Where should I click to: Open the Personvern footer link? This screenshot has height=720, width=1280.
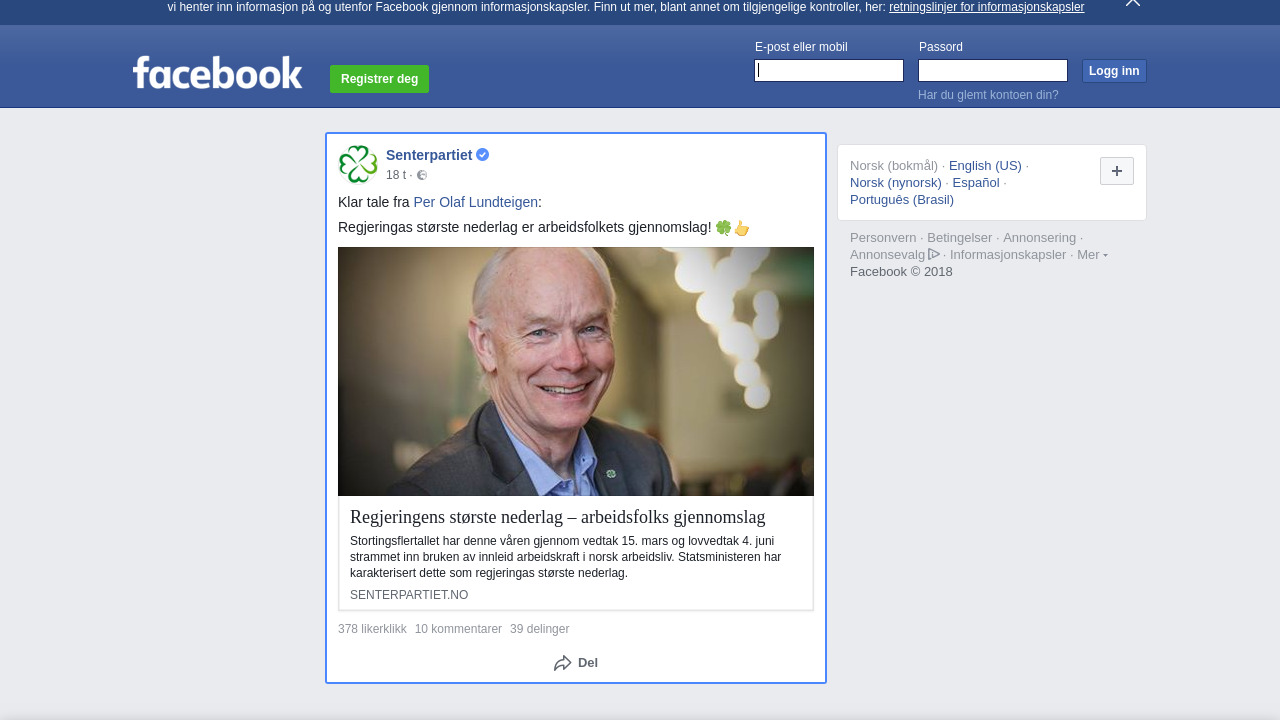tap(883, 238)
